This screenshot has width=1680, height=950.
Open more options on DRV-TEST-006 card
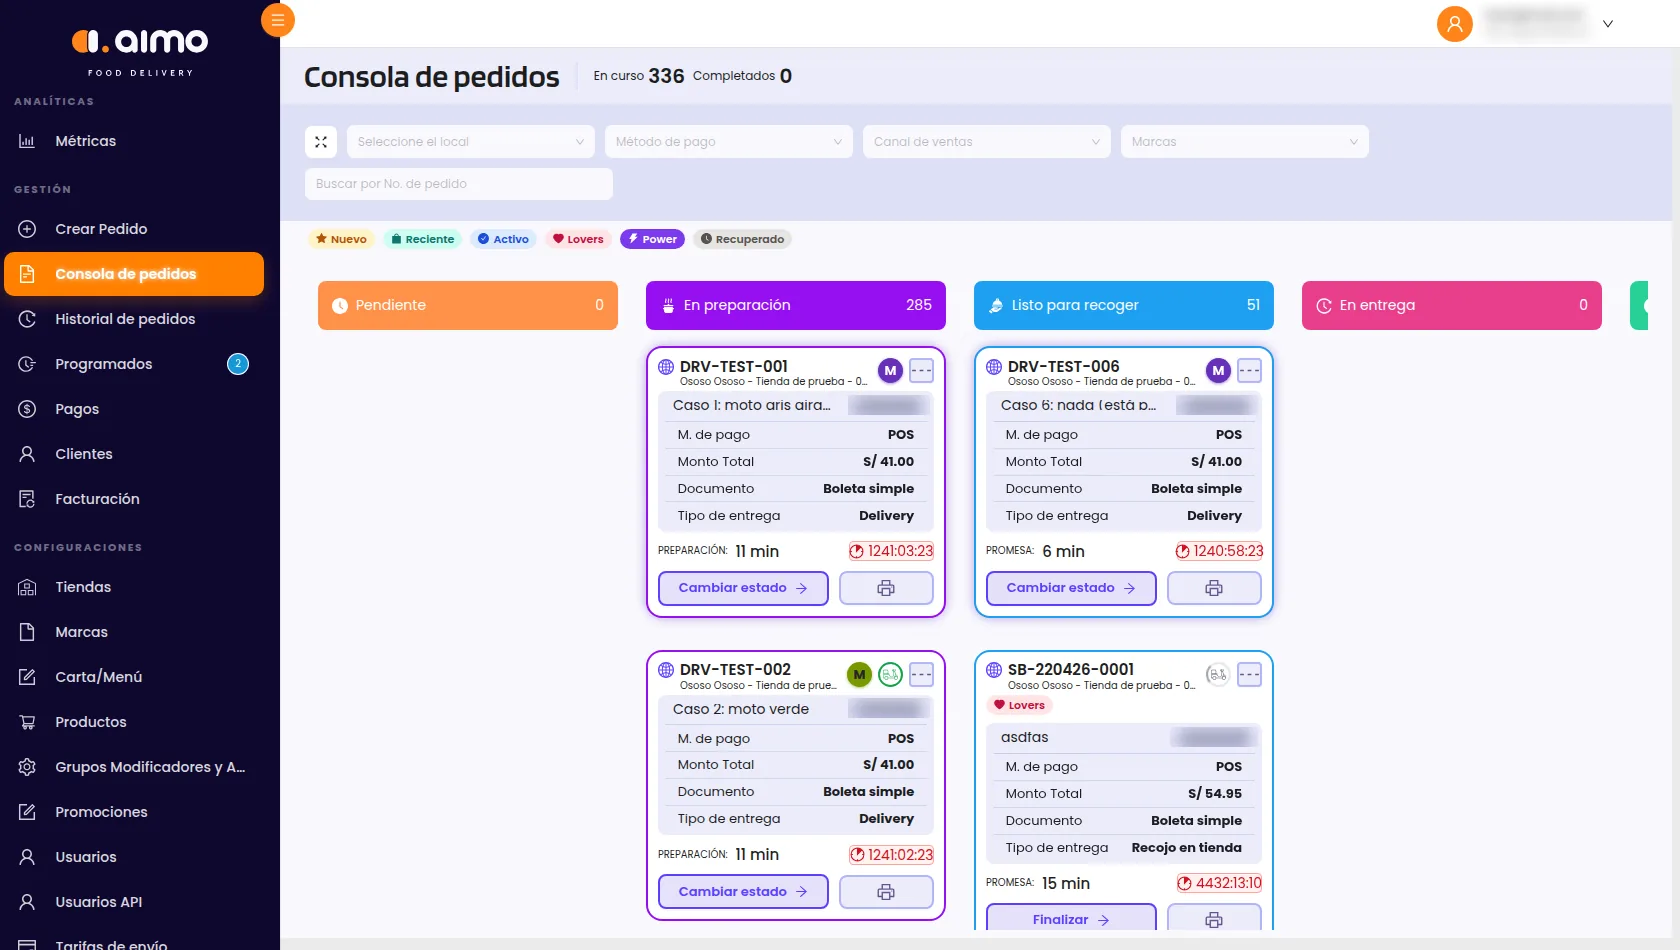1249,371
